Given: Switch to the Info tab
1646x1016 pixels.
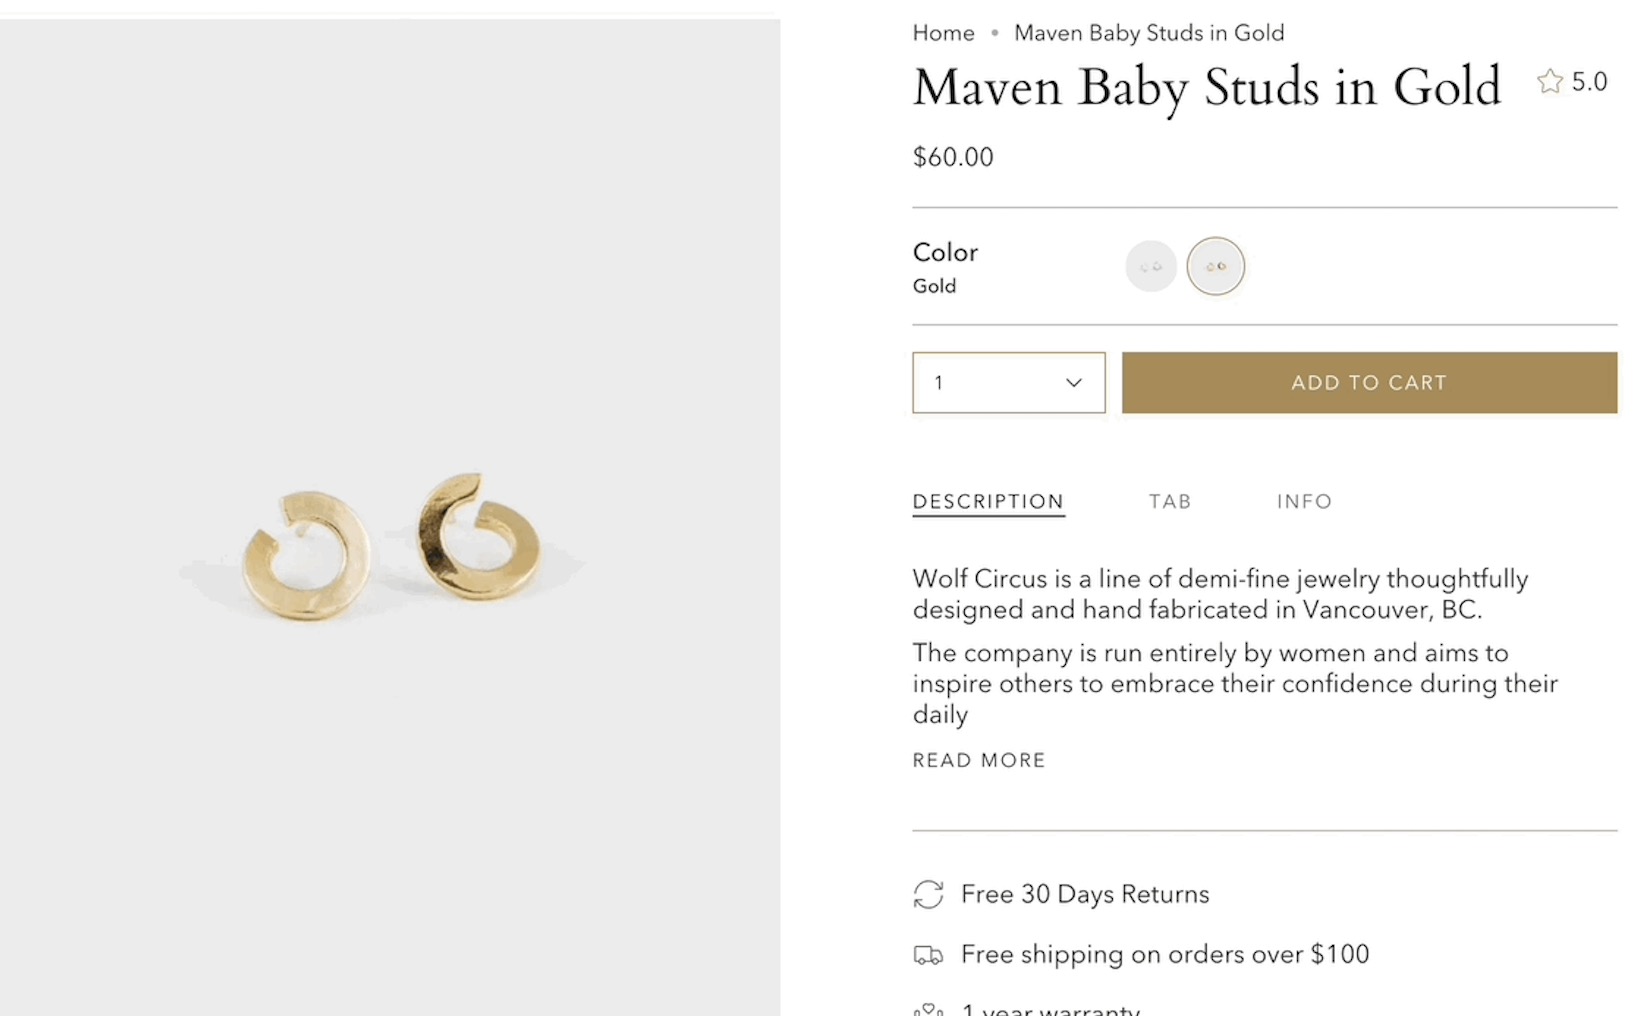Looking at the screenshot, I should click(1304, 502).
